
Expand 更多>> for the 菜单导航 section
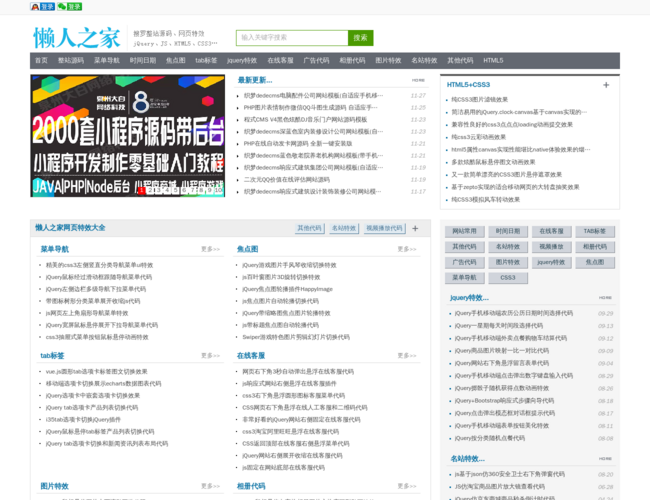coord(210,249)
